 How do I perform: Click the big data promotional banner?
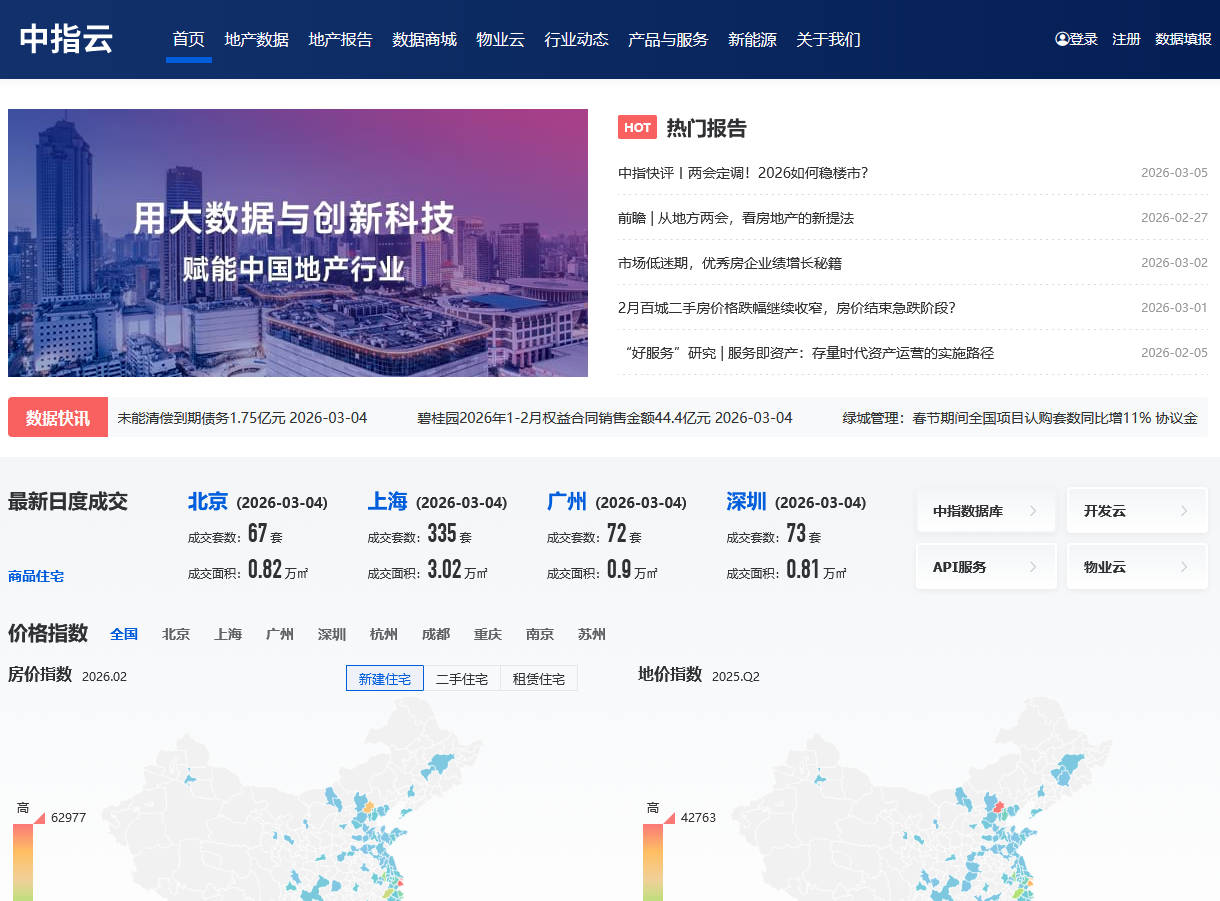click(x=298, y=243)
